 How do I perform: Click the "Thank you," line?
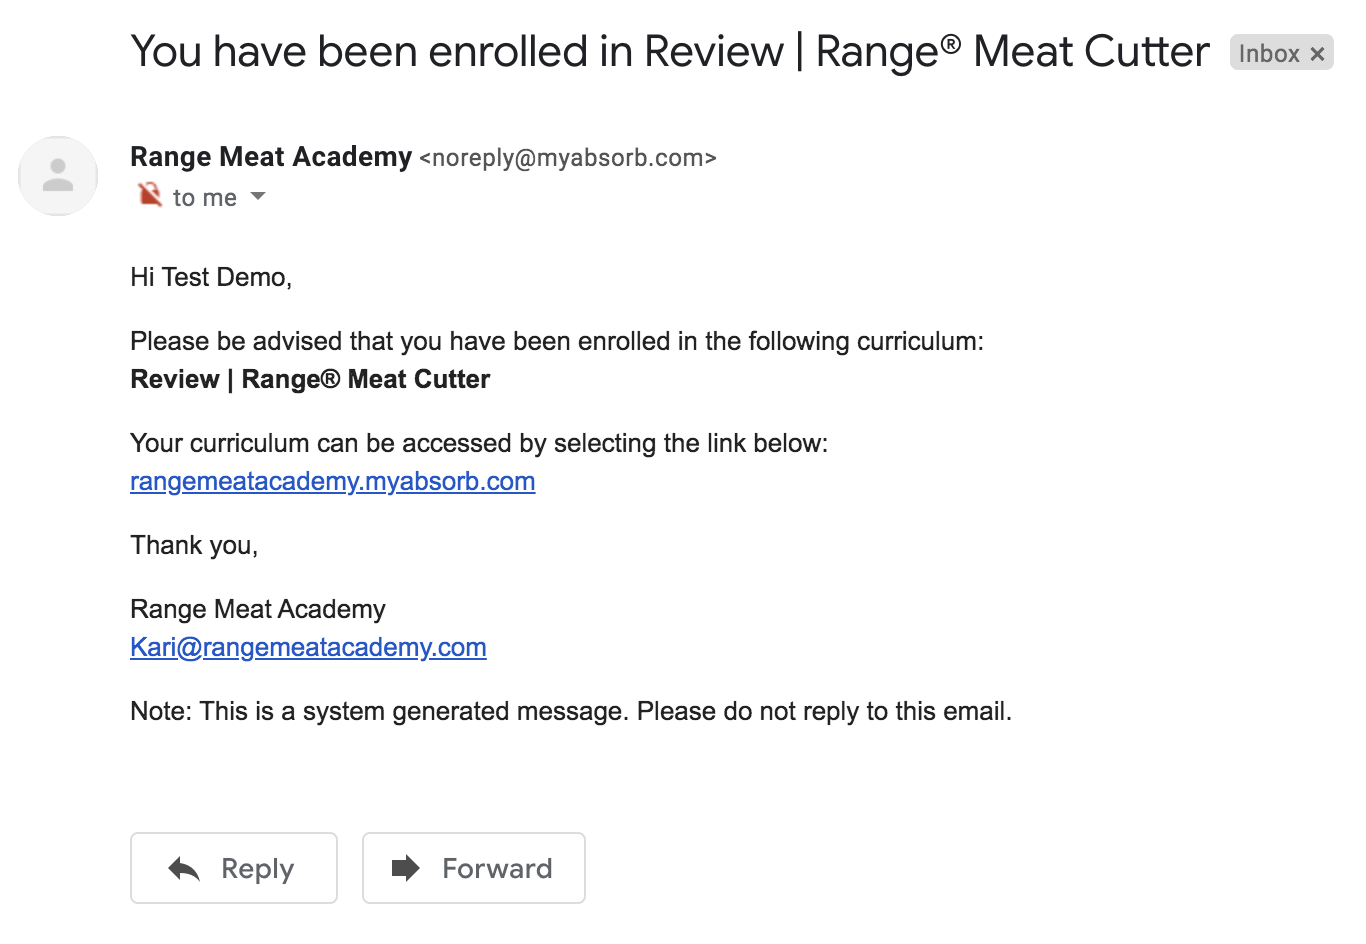pyautogui.click(x=194, y=545)
